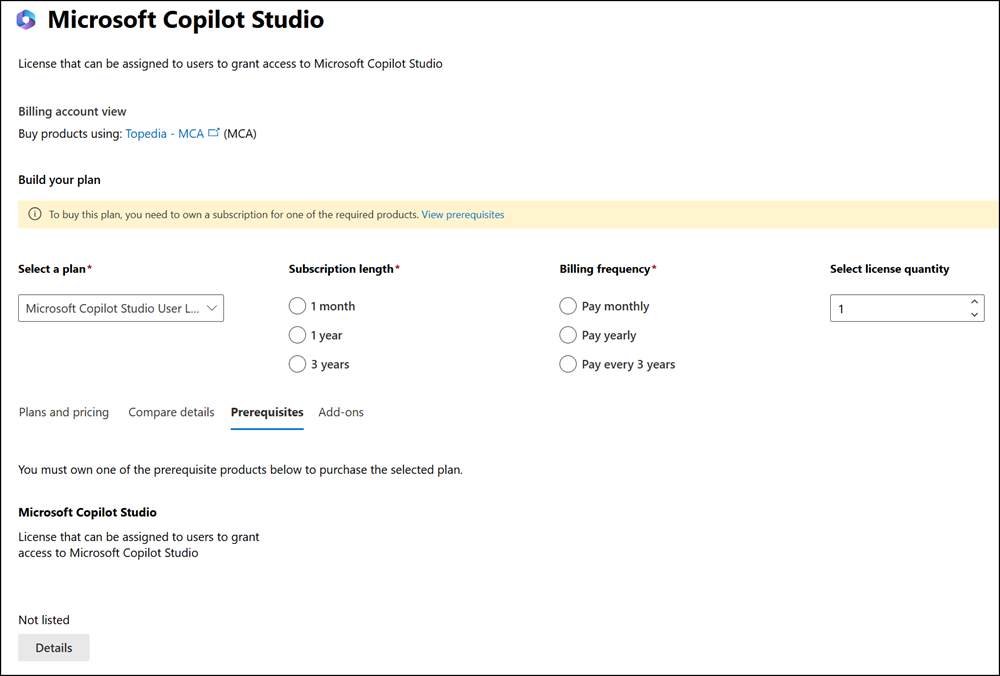The height and width of the screenshot is (676, 1000).
Task: Open the Compare details tab
Action: 171,412
